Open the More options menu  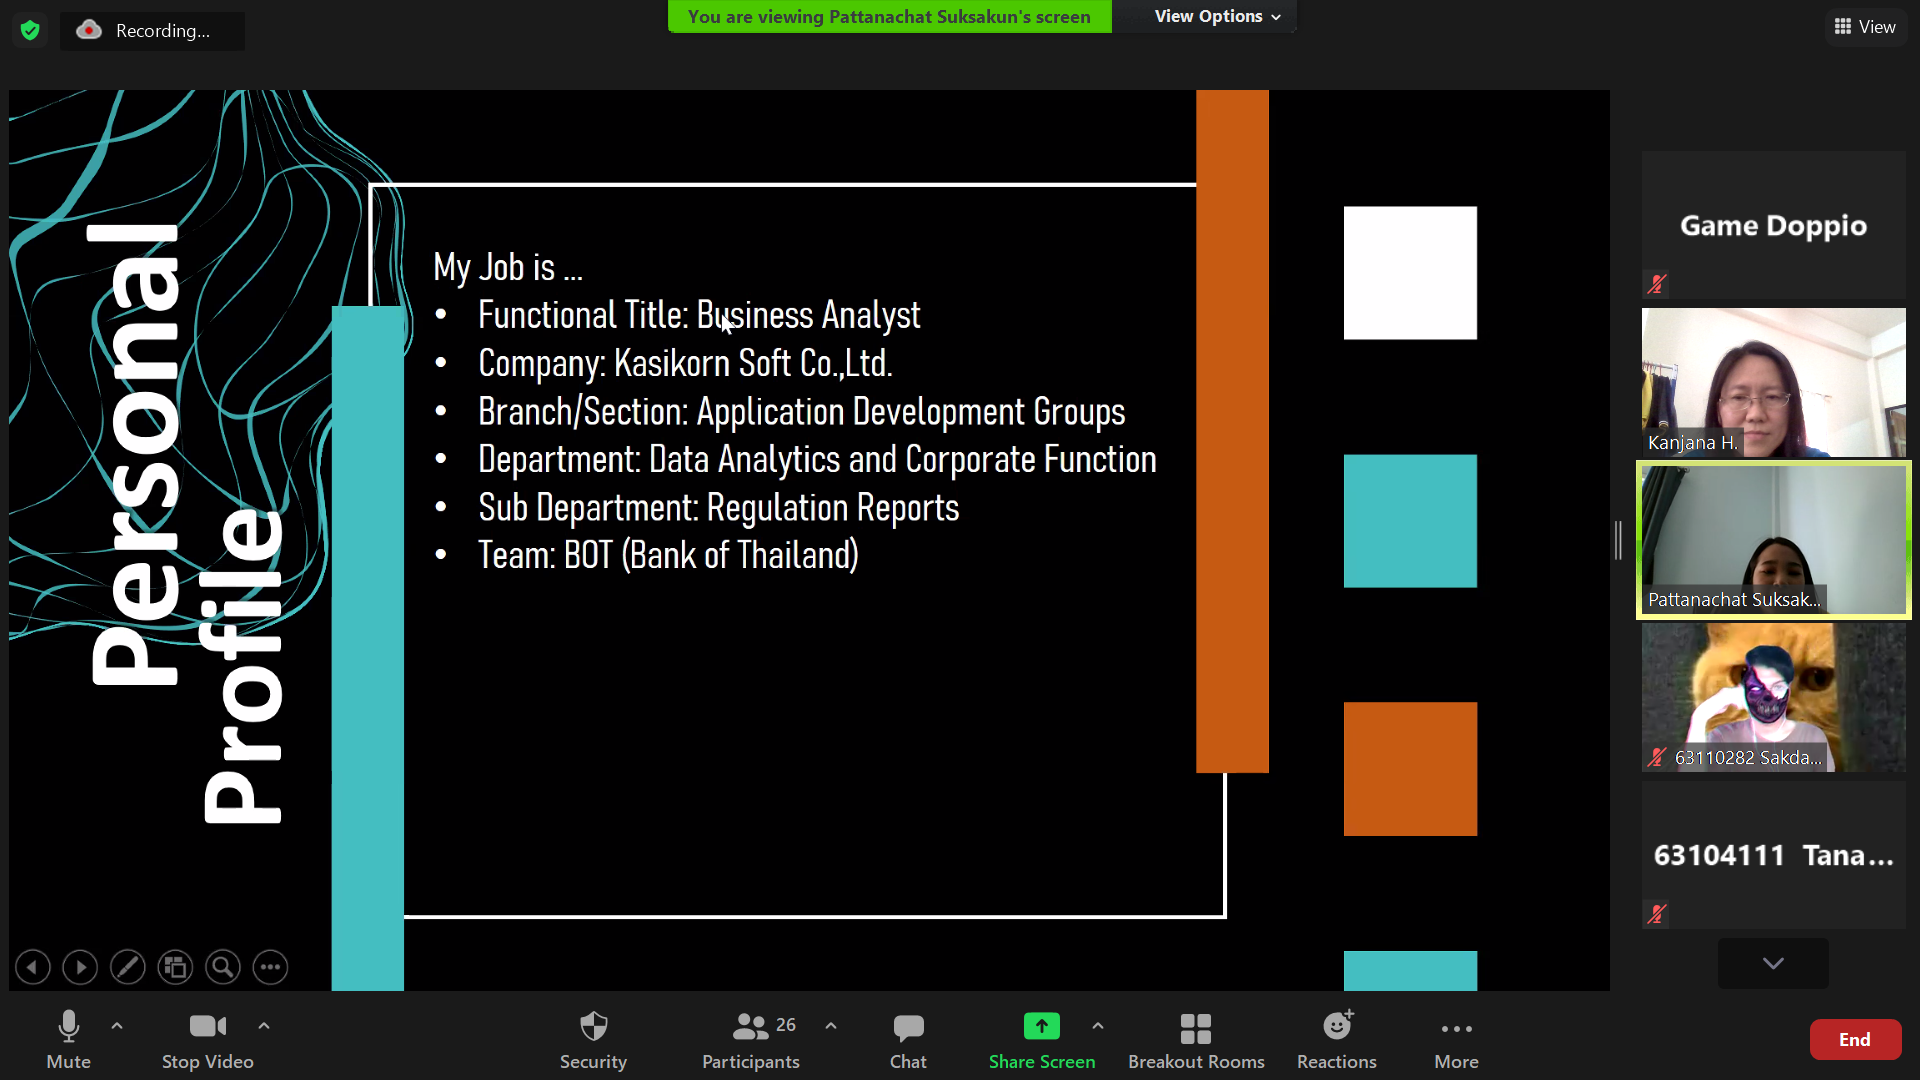pyautogui.click(x=1456, y=1040)
